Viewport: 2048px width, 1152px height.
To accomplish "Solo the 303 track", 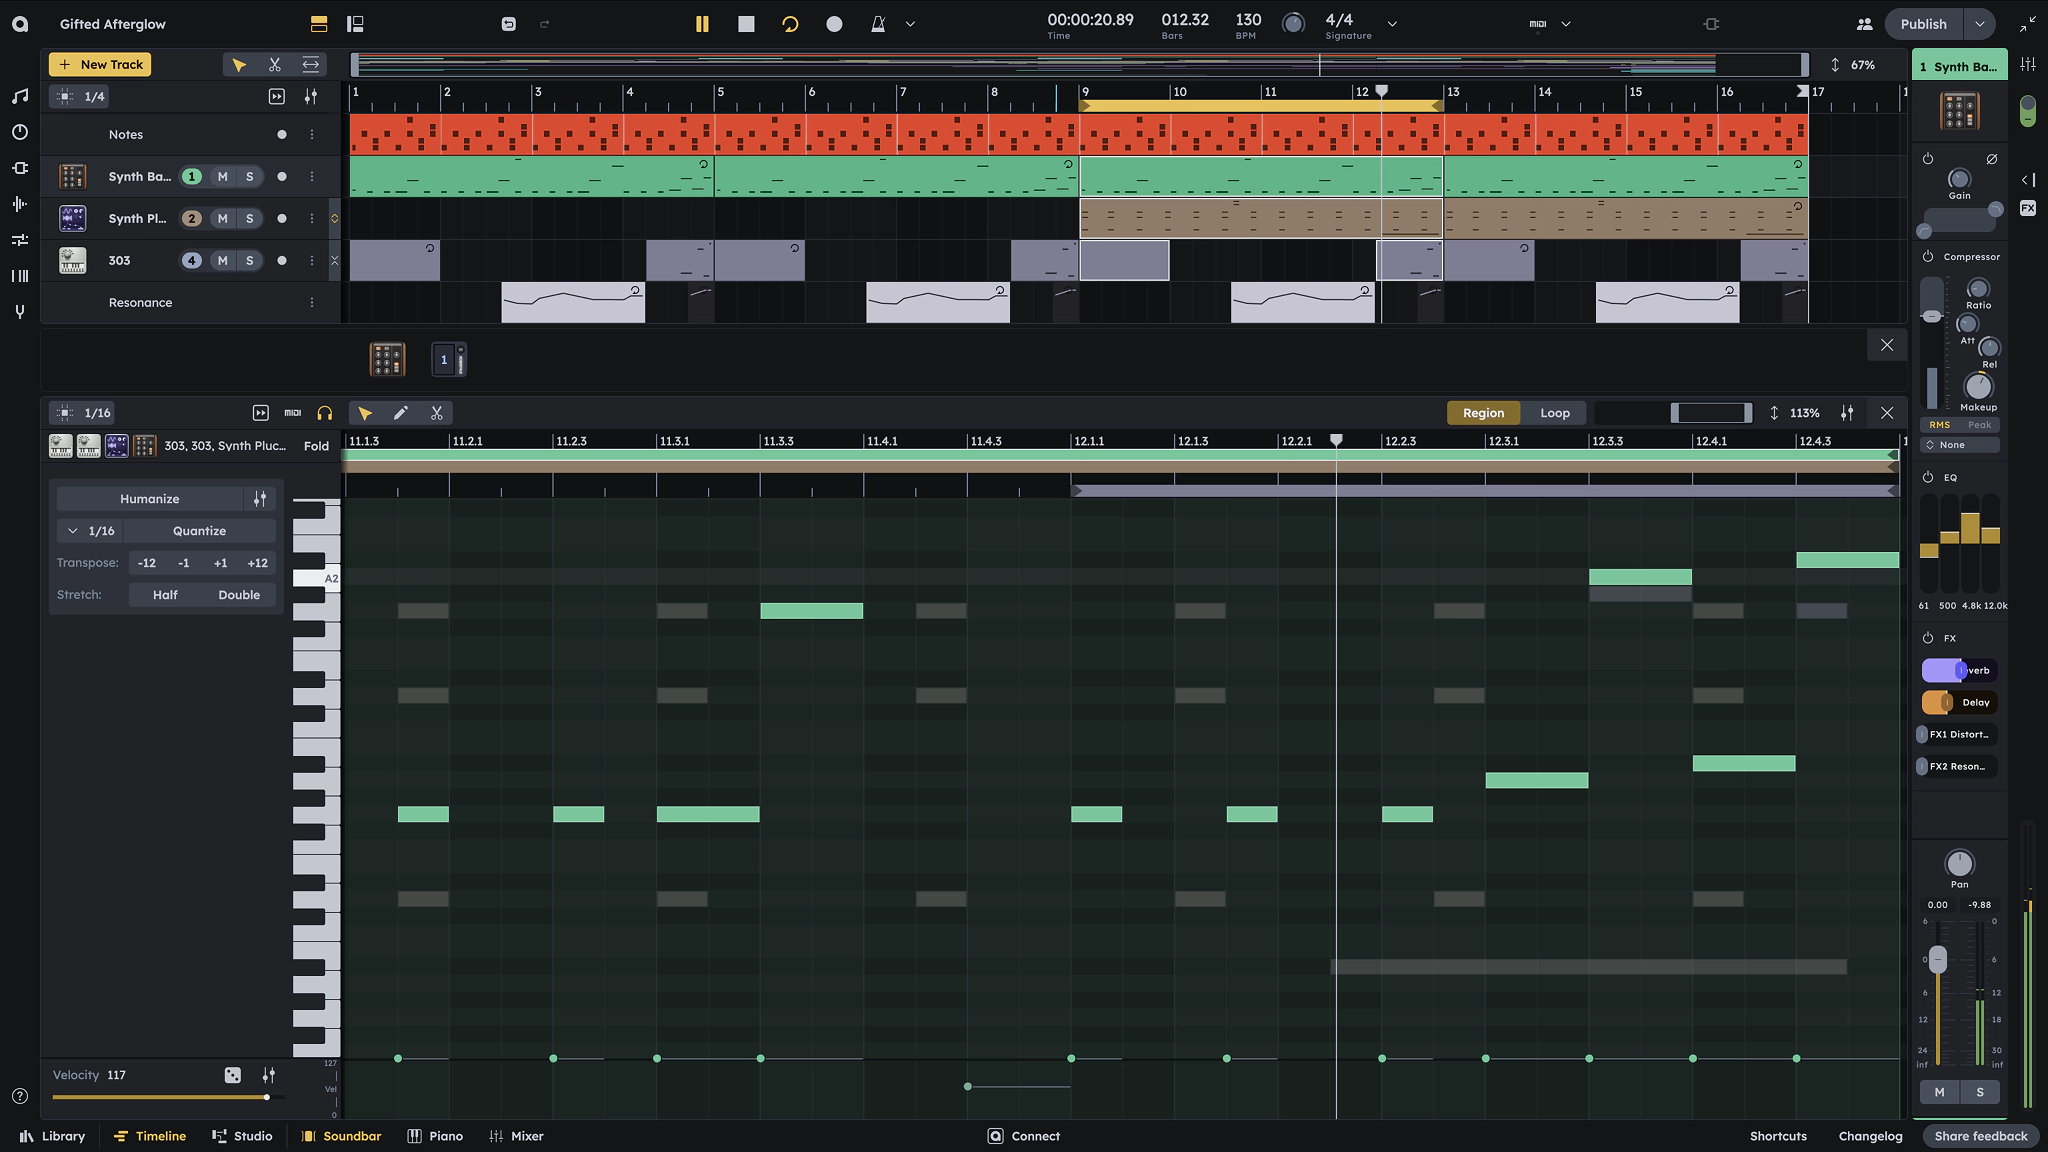I will (249, 260).
